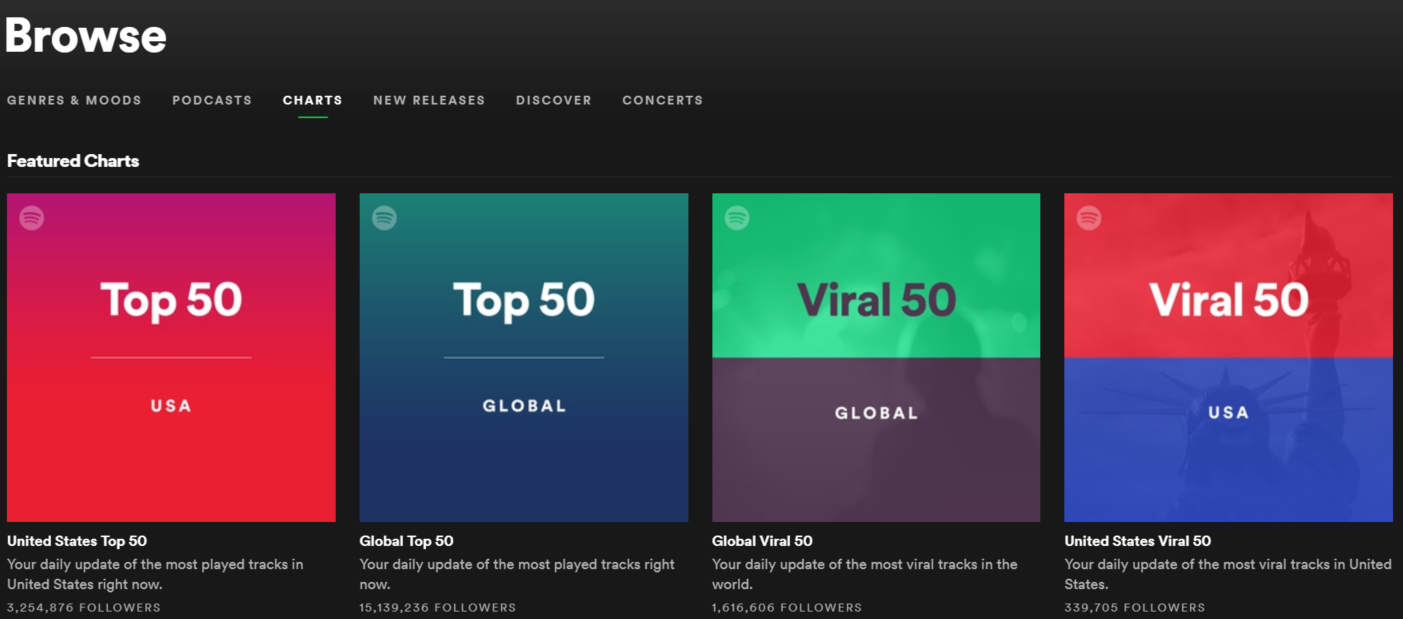This screenshot has width=1403, height=619.
Task: Switch to the Podcasts tab
Action: (212, 100)
